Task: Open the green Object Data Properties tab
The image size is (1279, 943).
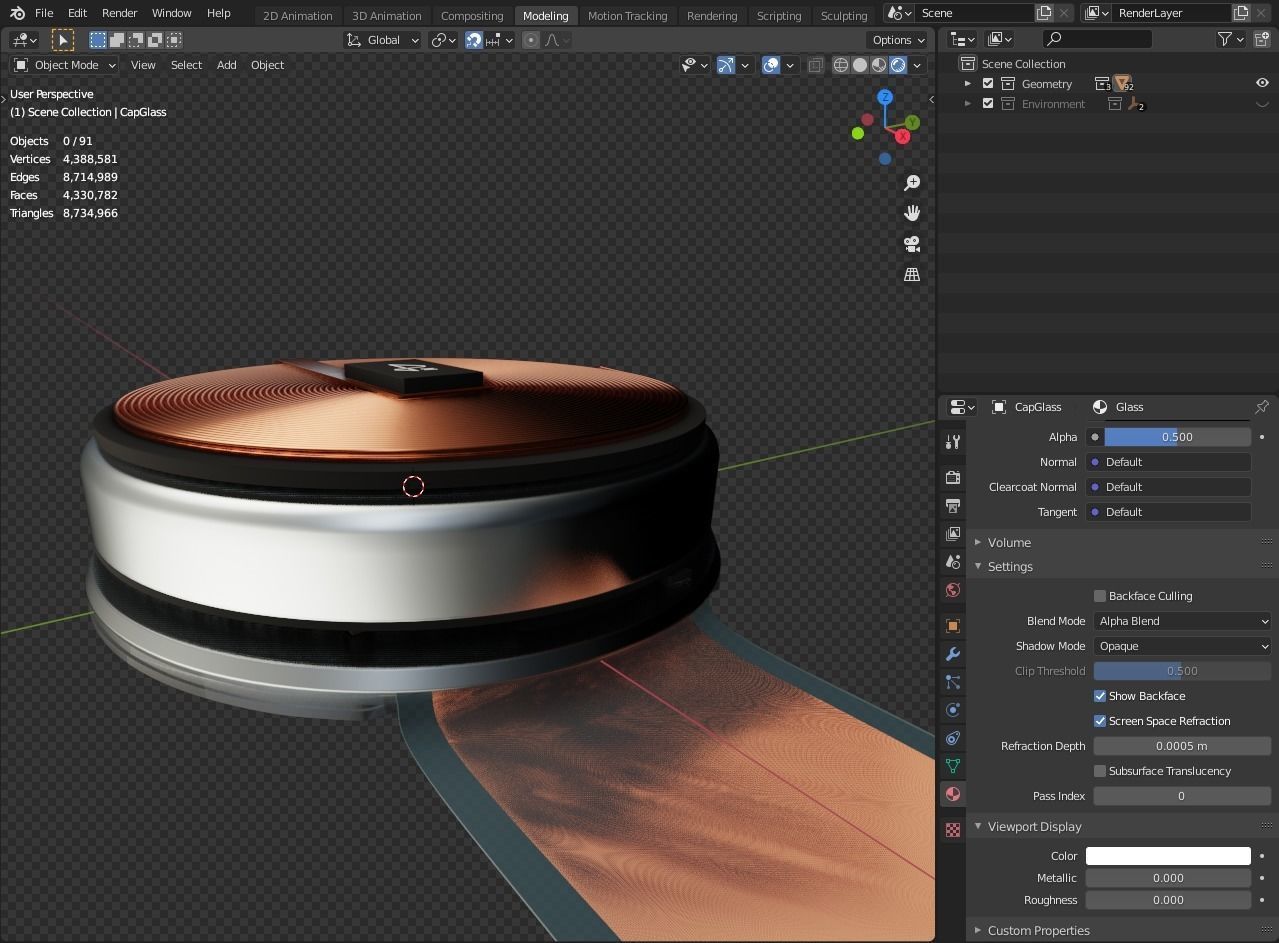Action: (x=952, y=766)
